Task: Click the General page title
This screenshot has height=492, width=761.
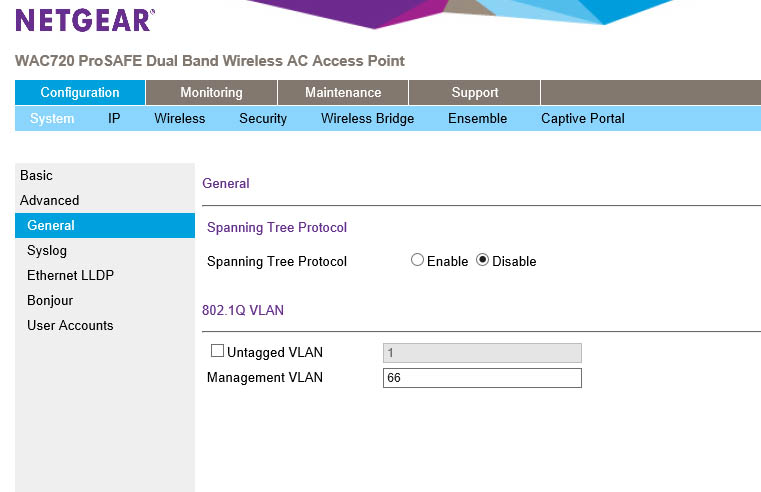Action: tap(226, 183)
